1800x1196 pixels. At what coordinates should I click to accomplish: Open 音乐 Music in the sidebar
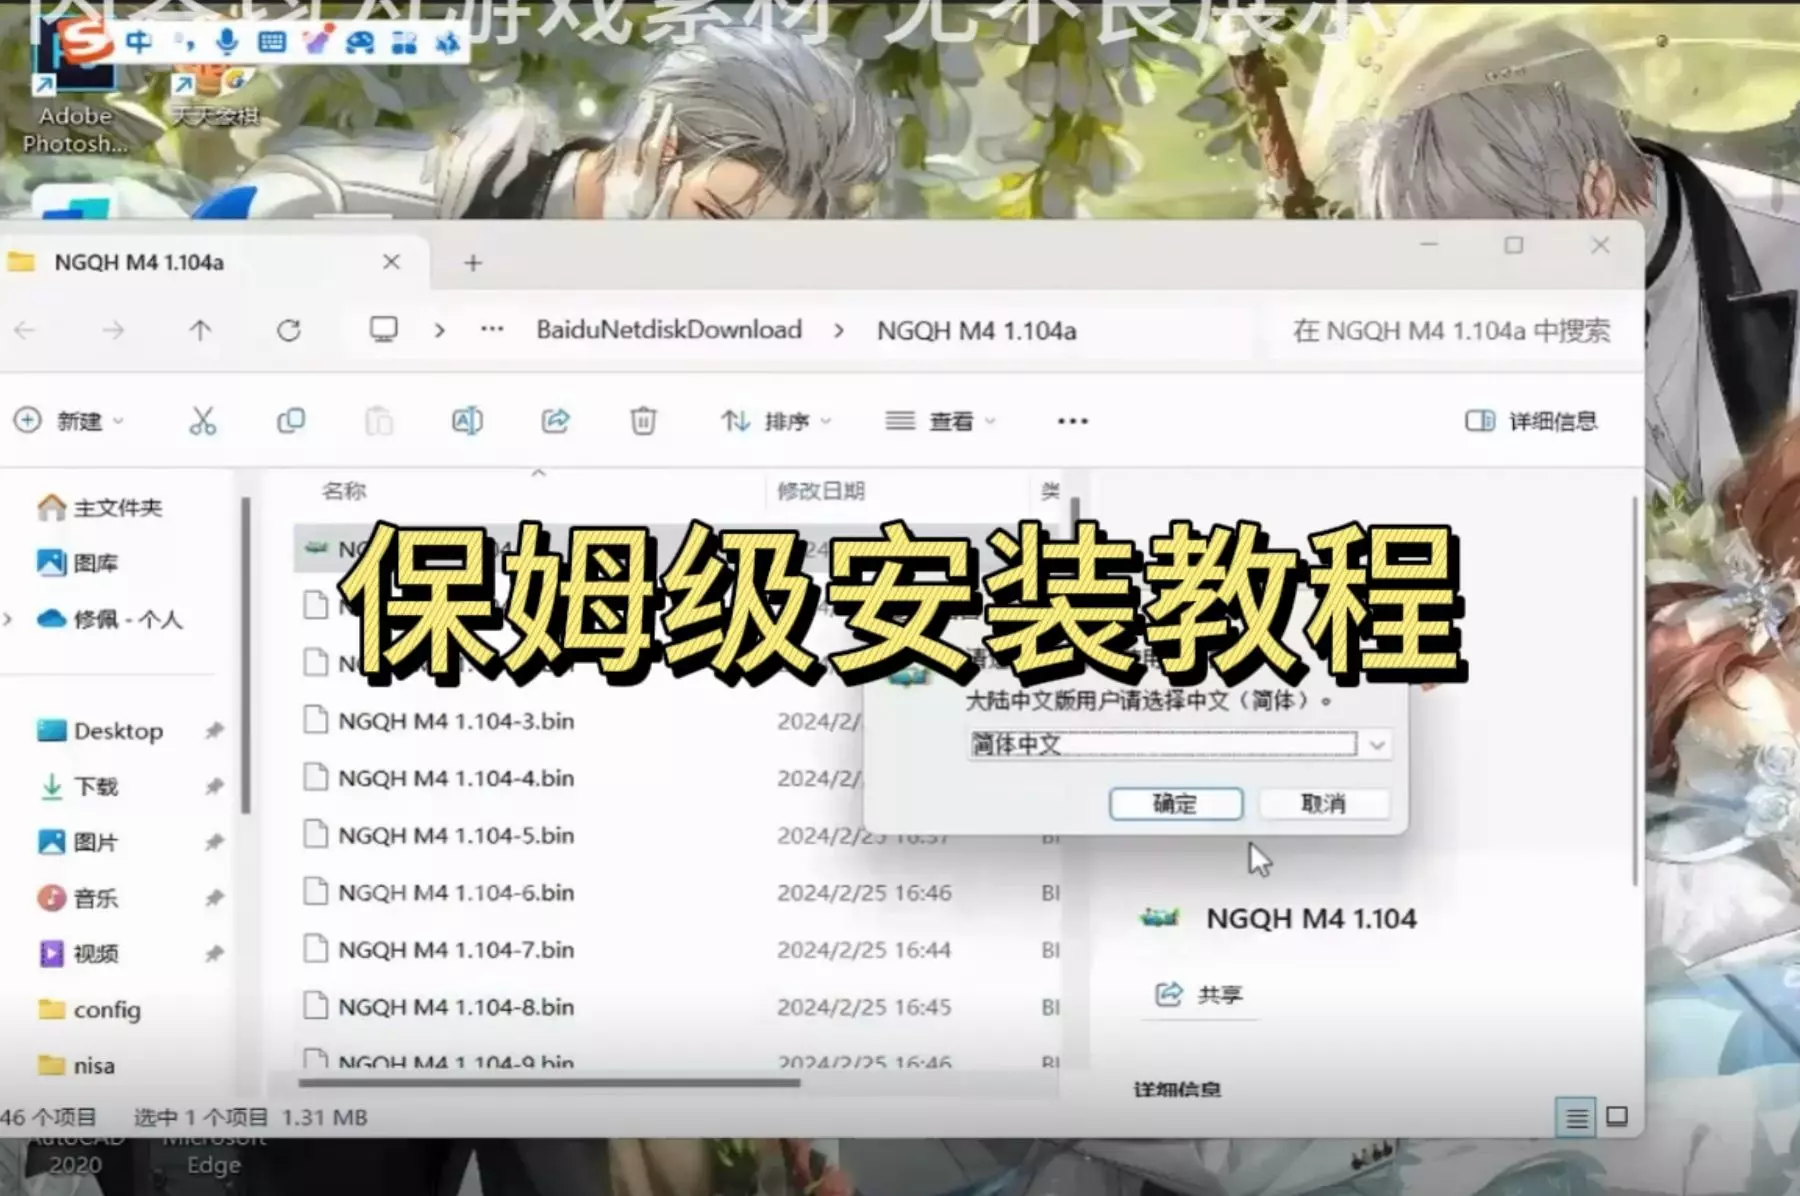[78, 898]
